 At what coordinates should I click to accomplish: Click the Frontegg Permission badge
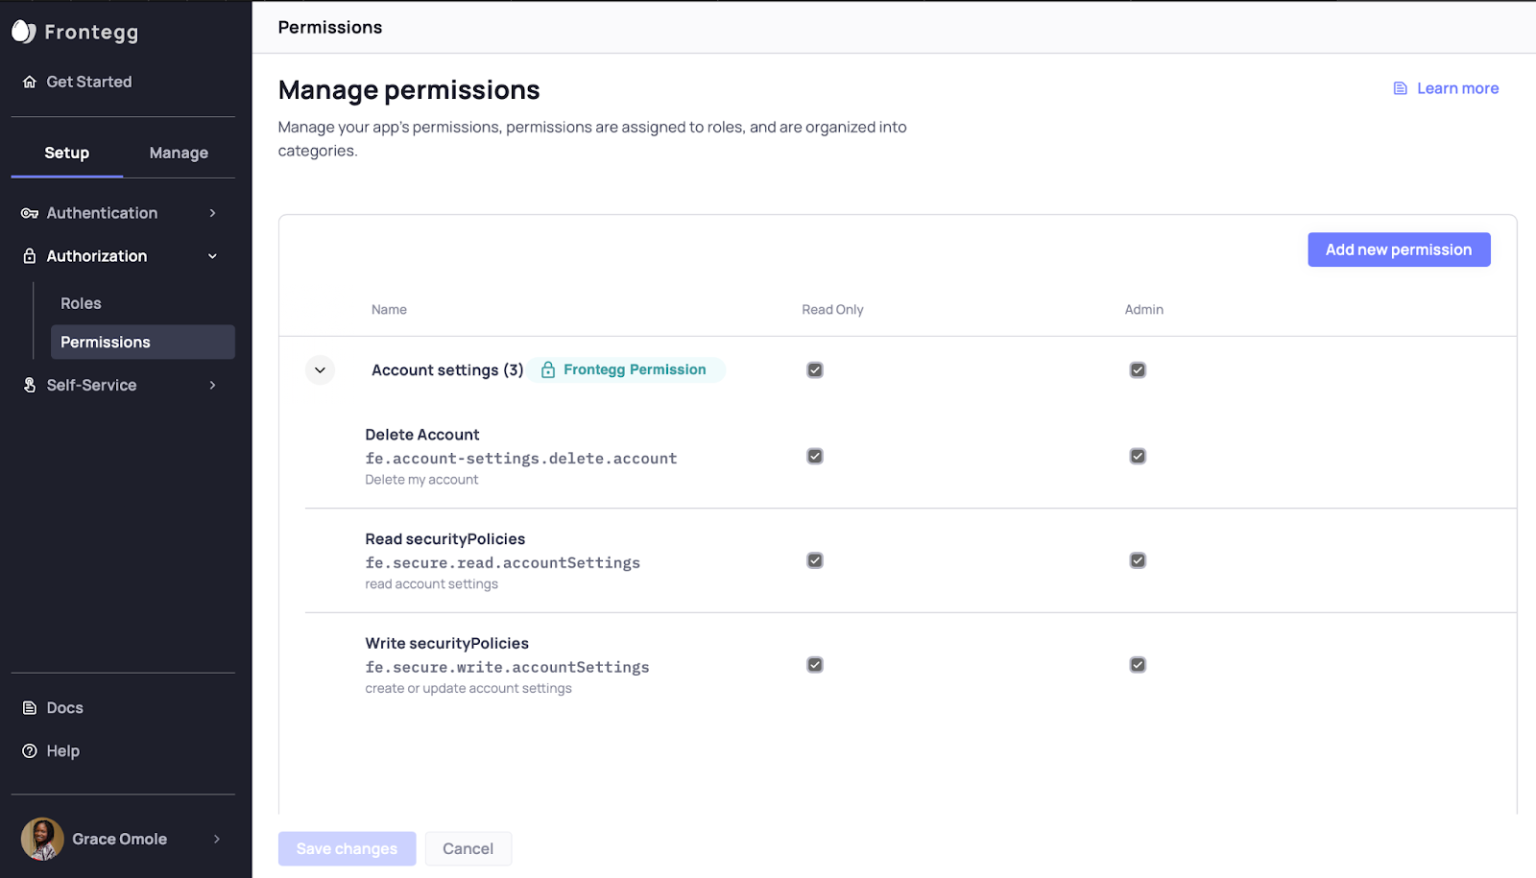(626, 370)
